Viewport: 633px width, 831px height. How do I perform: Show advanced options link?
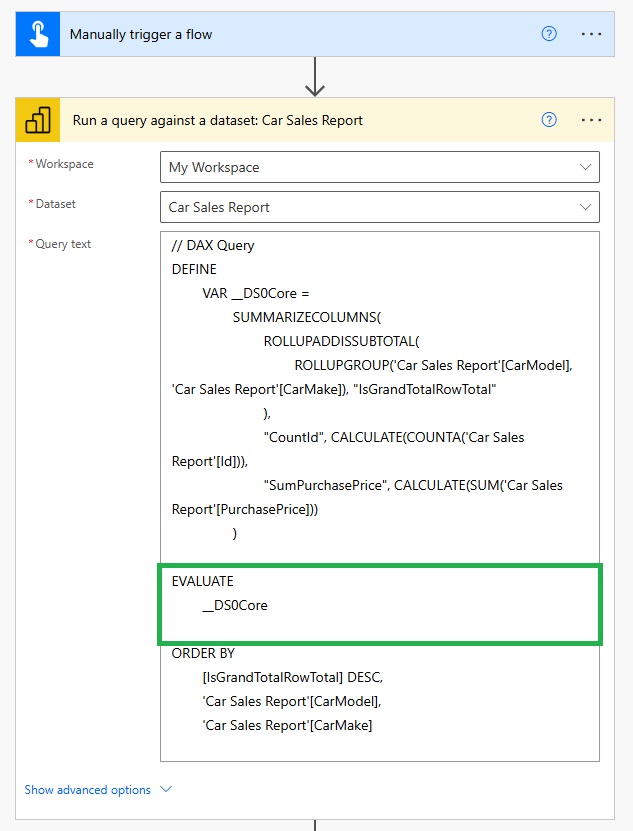(x=87, y=790)
